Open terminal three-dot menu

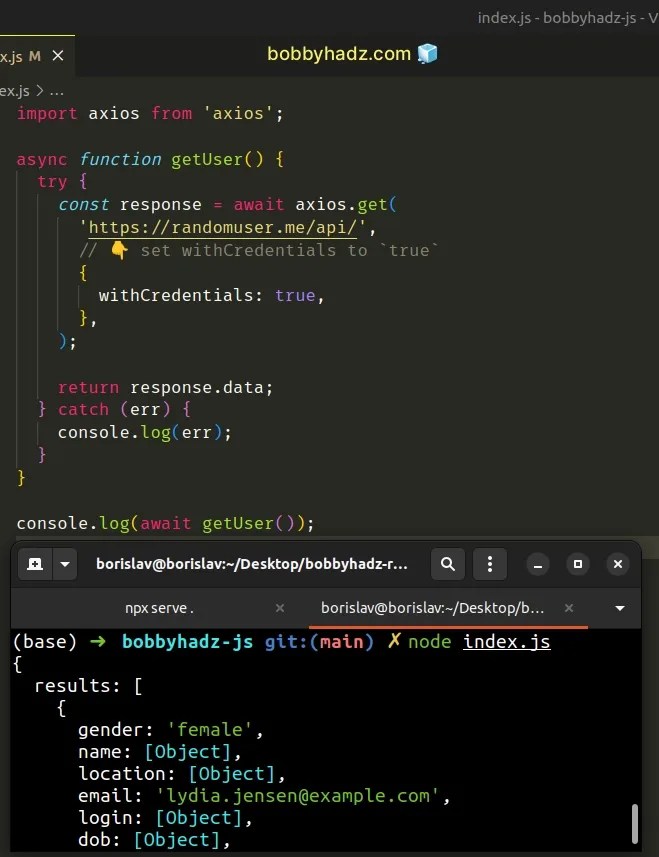click(490, 564)
